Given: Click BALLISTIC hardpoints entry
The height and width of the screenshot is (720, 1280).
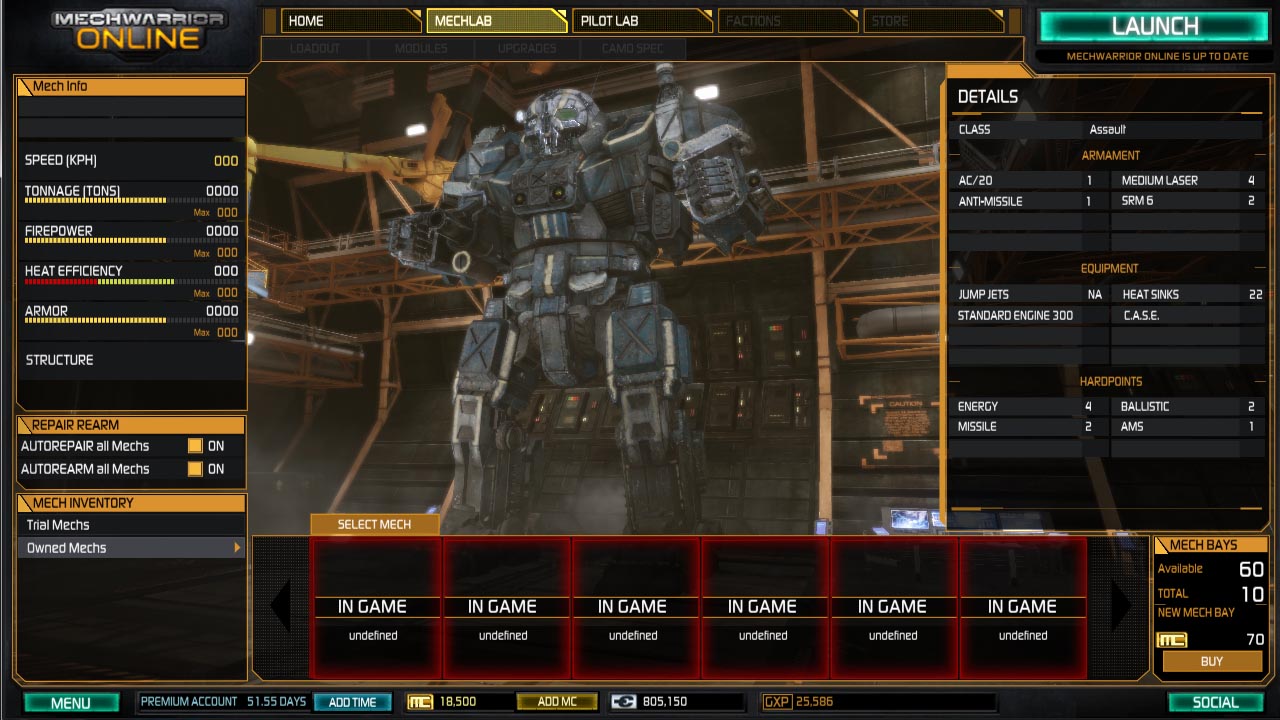Looking at the screenshot, I should tap(1189, 407).
